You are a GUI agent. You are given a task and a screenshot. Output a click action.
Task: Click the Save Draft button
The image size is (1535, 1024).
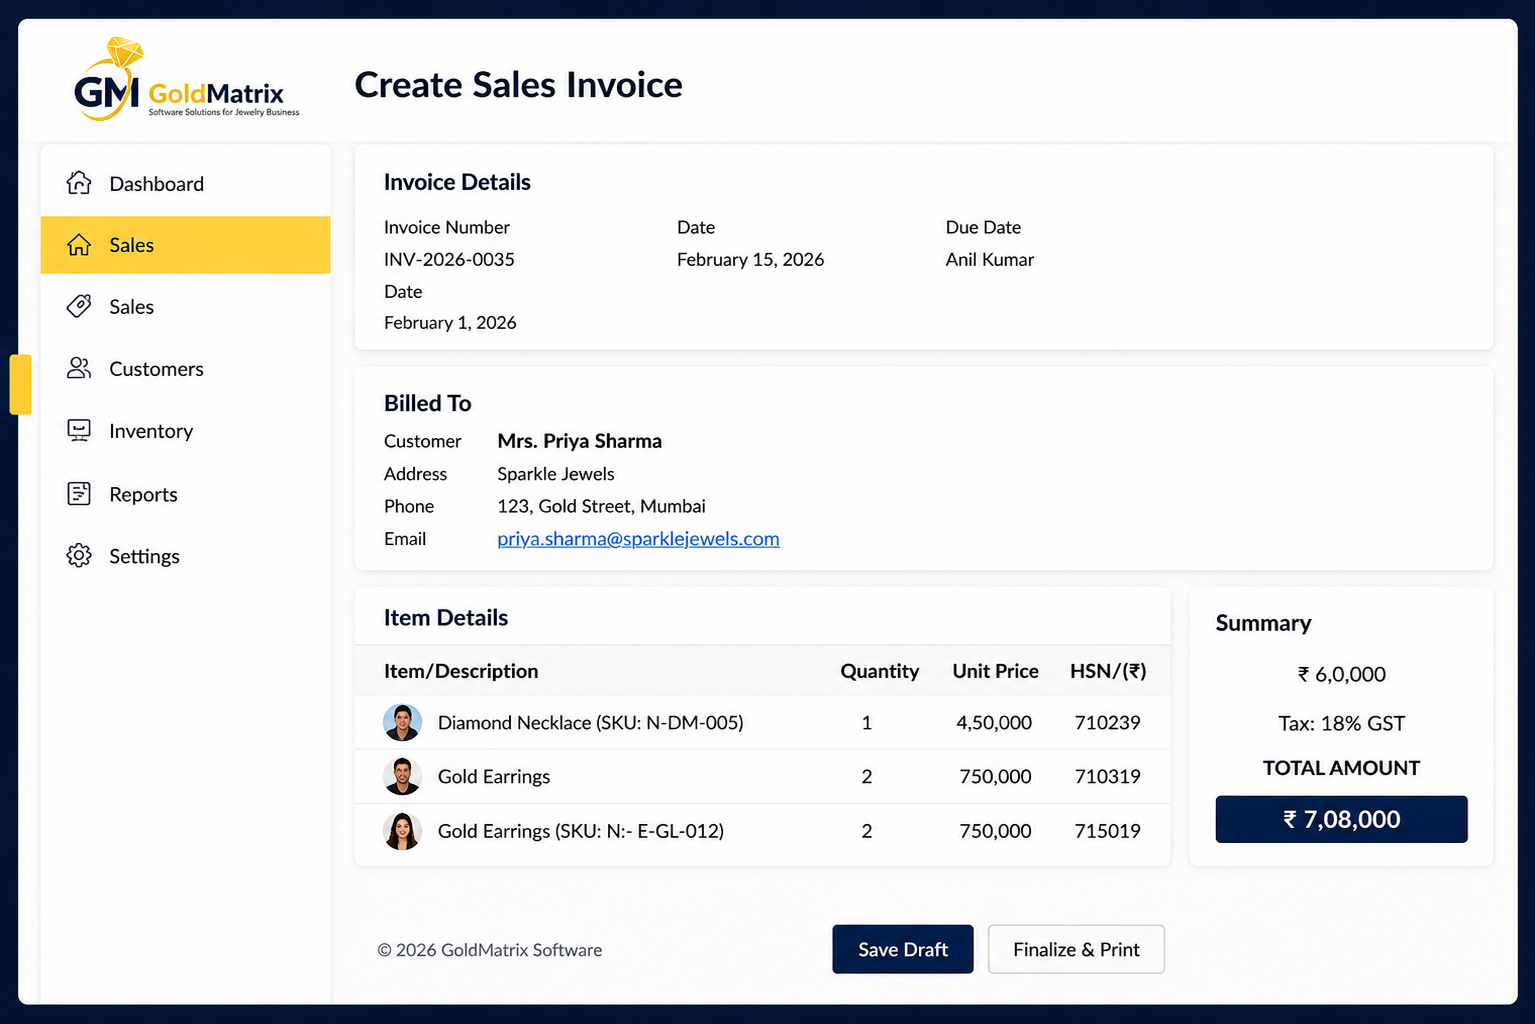(x=903, y=949)
